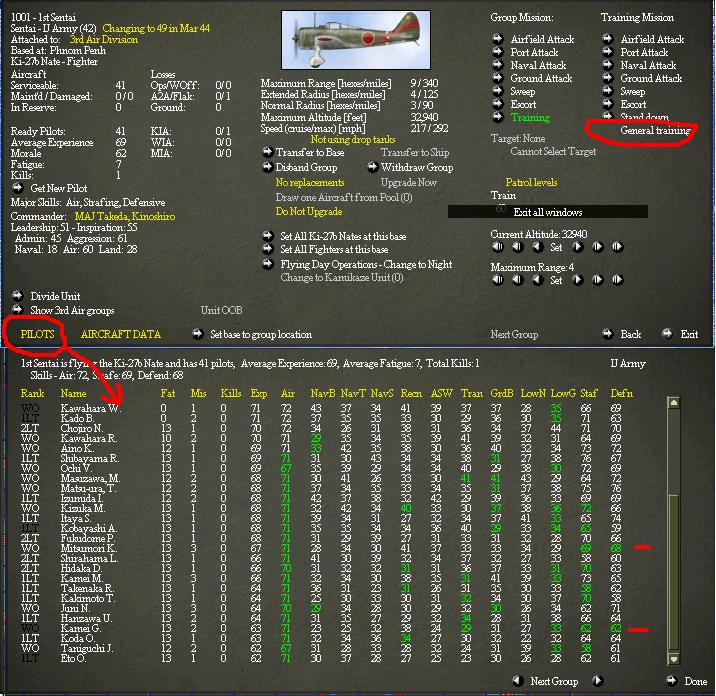Sort pilots by the Exp column header
The height and width of the screenshot is (696, 716).
click(258, 393)
